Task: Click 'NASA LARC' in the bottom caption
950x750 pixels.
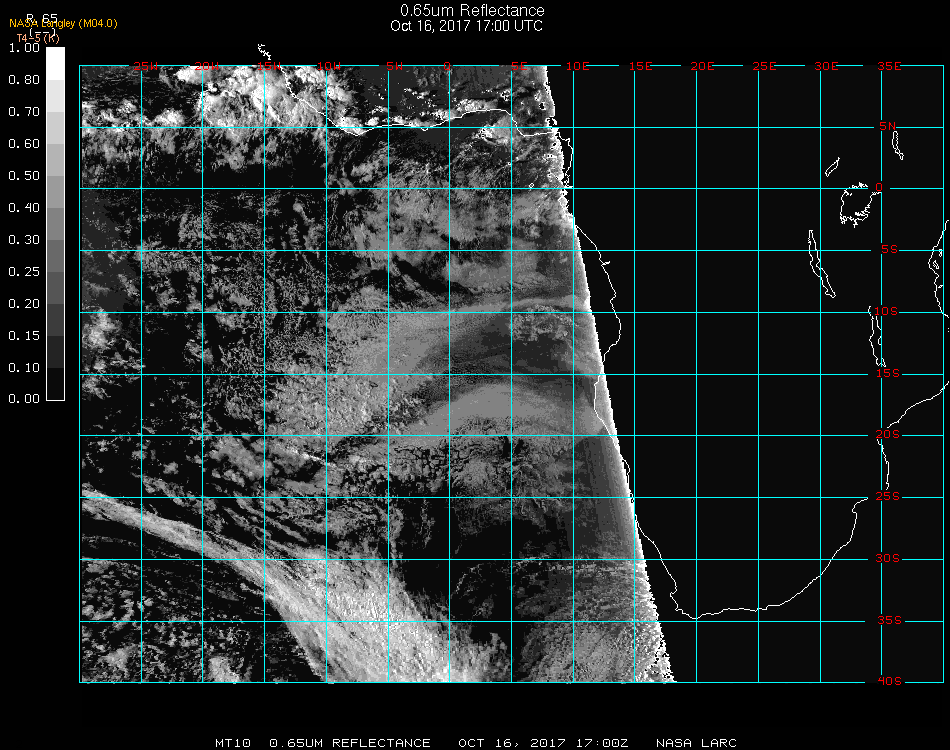Action: 696,743
